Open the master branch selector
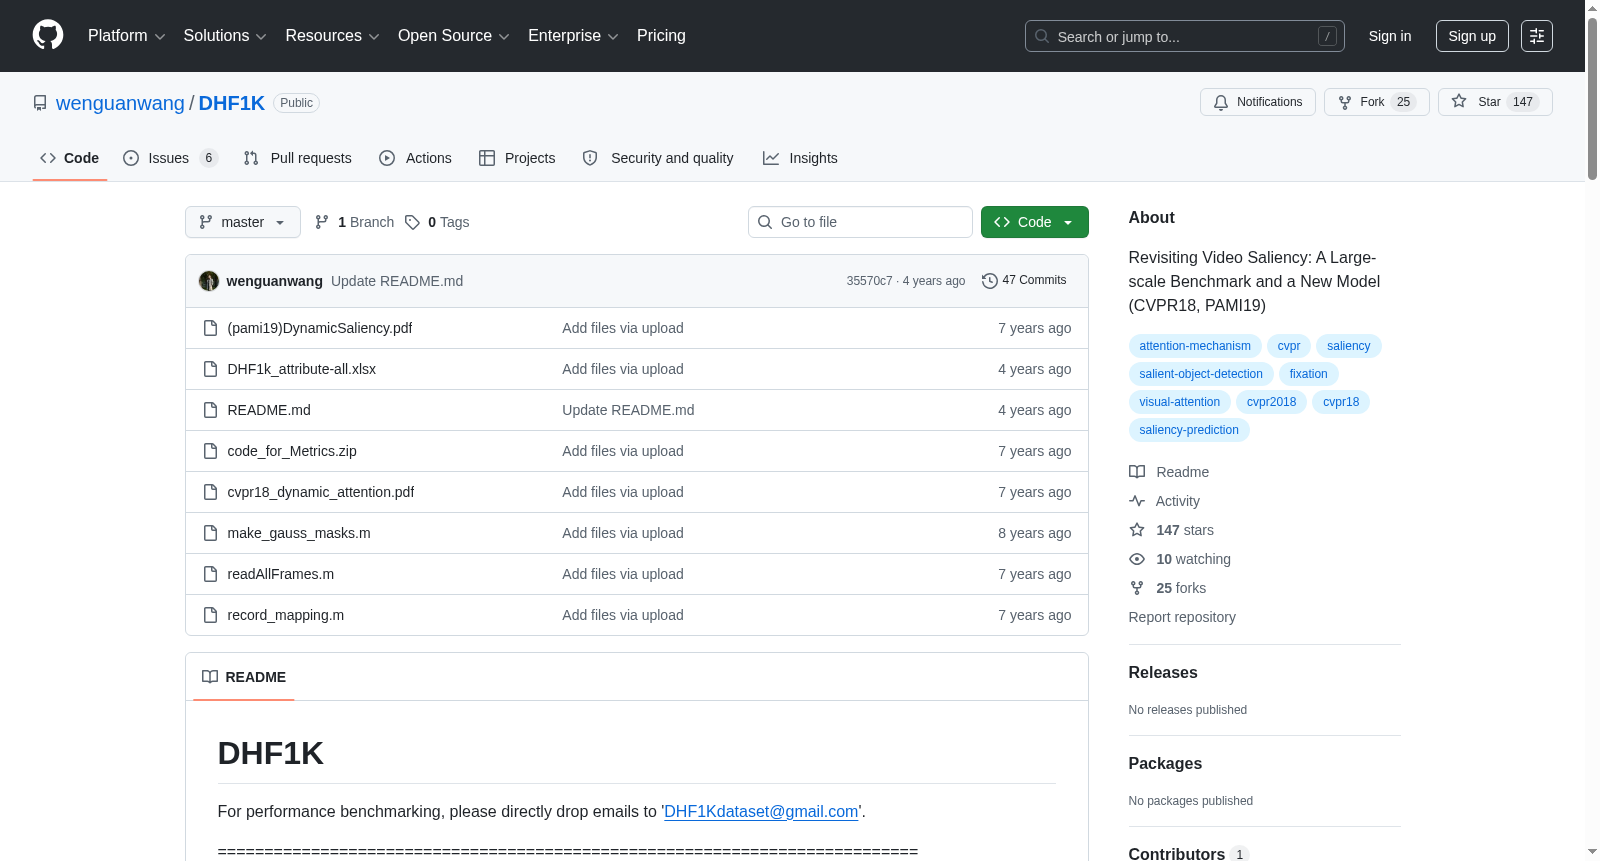Viewport: 1600px width, 861px height. click(x=243, y=222)
